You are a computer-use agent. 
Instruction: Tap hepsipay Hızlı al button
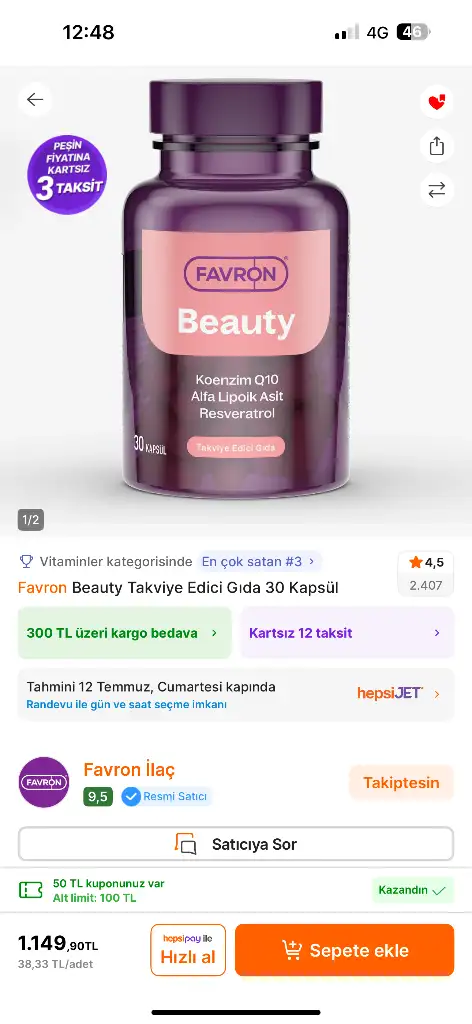point(188,950)
